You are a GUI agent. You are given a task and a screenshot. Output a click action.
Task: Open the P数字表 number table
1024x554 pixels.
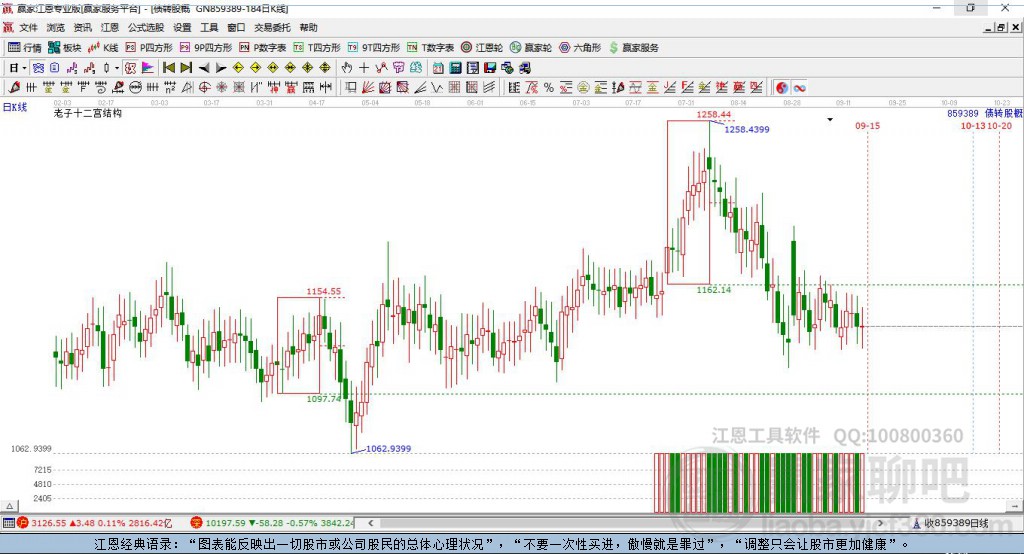pyautogui.click(x=263, y=48)
